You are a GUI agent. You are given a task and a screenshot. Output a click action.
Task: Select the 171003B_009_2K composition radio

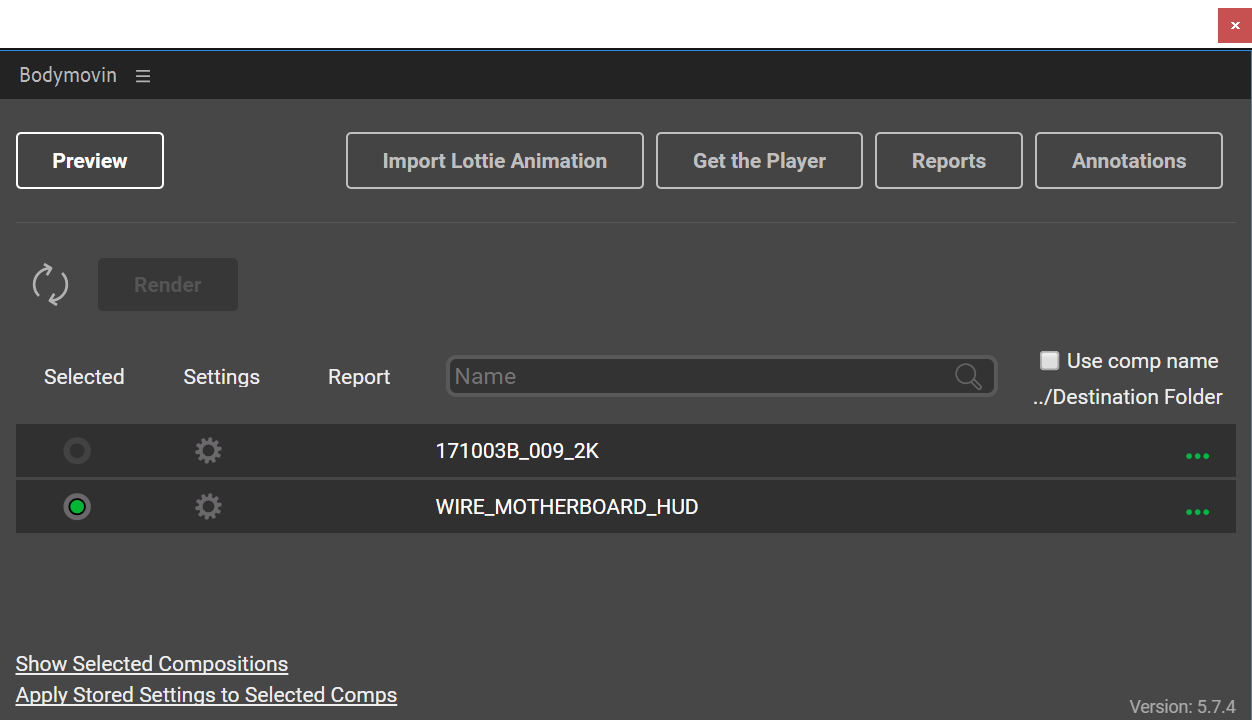(x=77, y=451)
